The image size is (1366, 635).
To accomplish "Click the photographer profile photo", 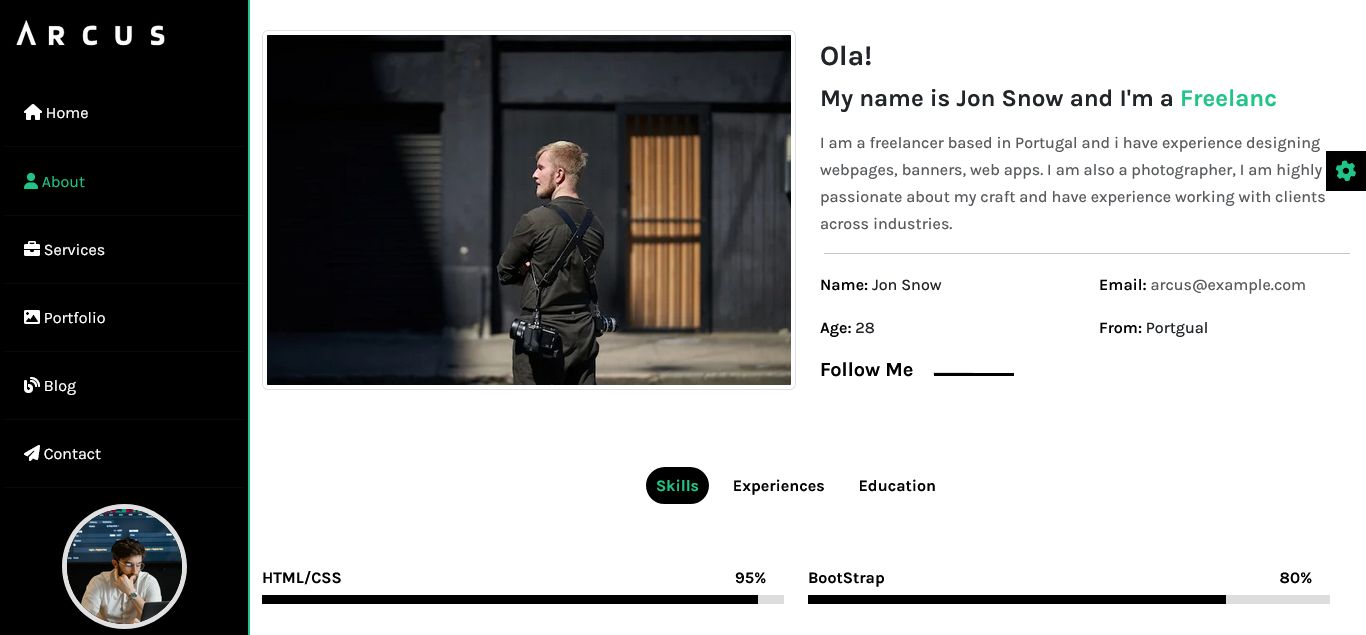I will (x=529, y=210).
